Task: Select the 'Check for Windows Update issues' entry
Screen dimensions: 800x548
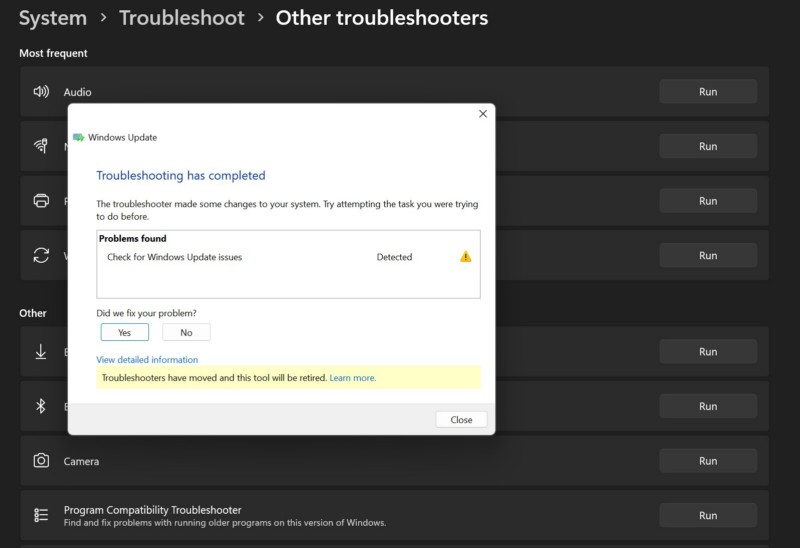Action: pos(175,257)
